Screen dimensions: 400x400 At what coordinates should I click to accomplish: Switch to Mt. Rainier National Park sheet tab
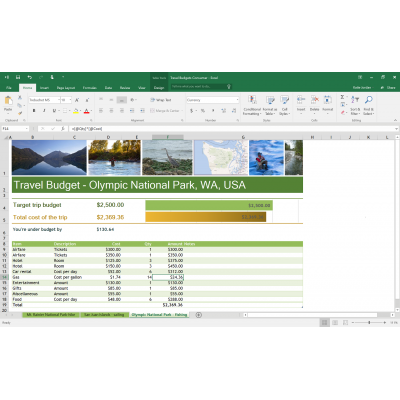pyautogui.click(x=51, y=315)
